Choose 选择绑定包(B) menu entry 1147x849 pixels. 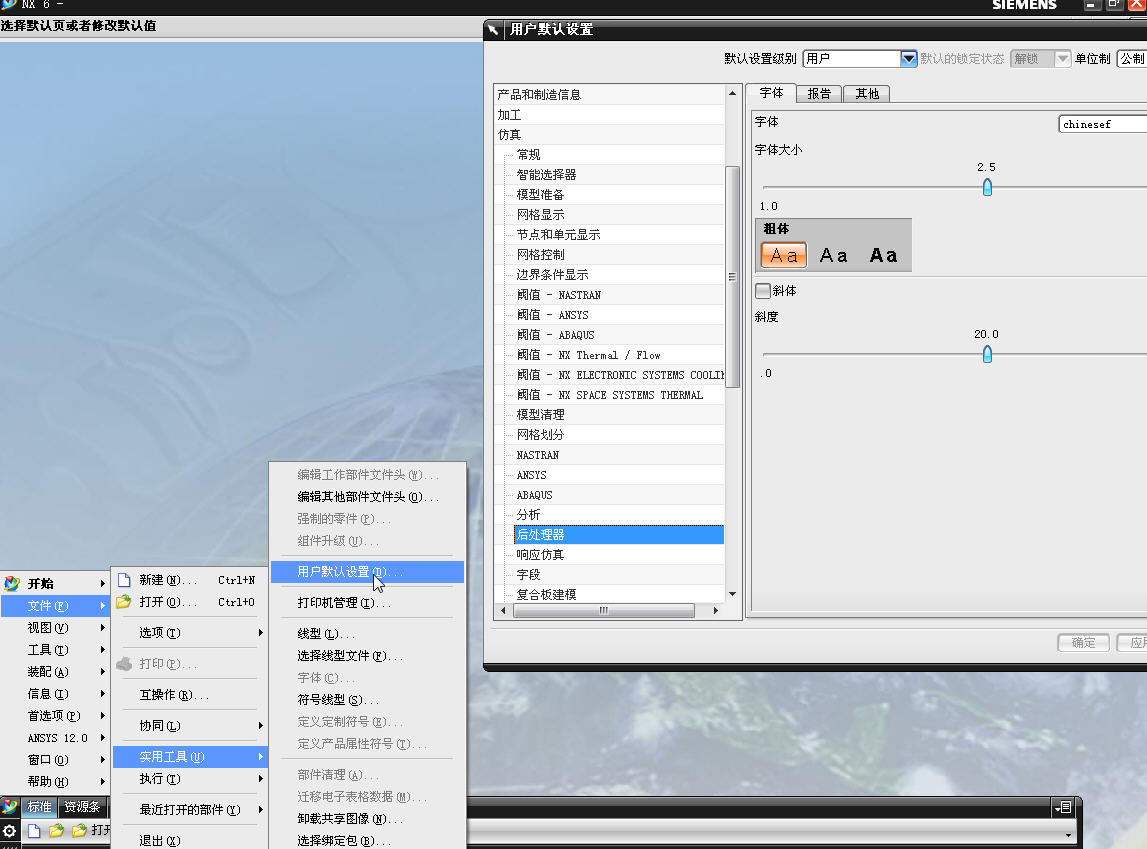point(367,840)
